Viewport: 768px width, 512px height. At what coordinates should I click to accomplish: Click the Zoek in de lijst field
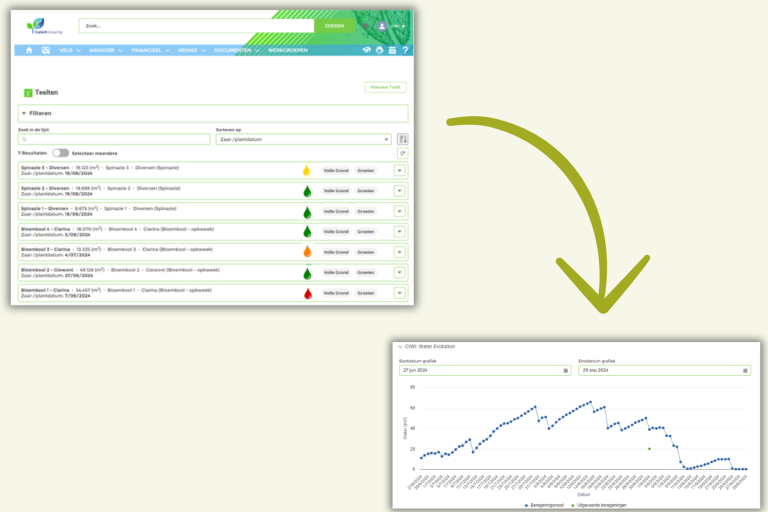(114, 139)
